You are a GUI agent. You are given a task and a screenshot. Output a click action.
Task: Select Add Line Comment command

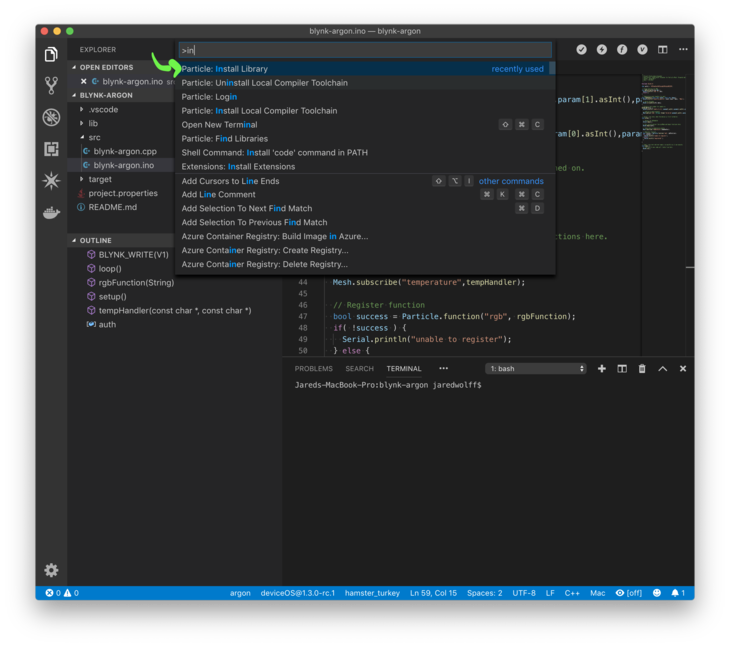pyautogui.click(x=363, y=195)
